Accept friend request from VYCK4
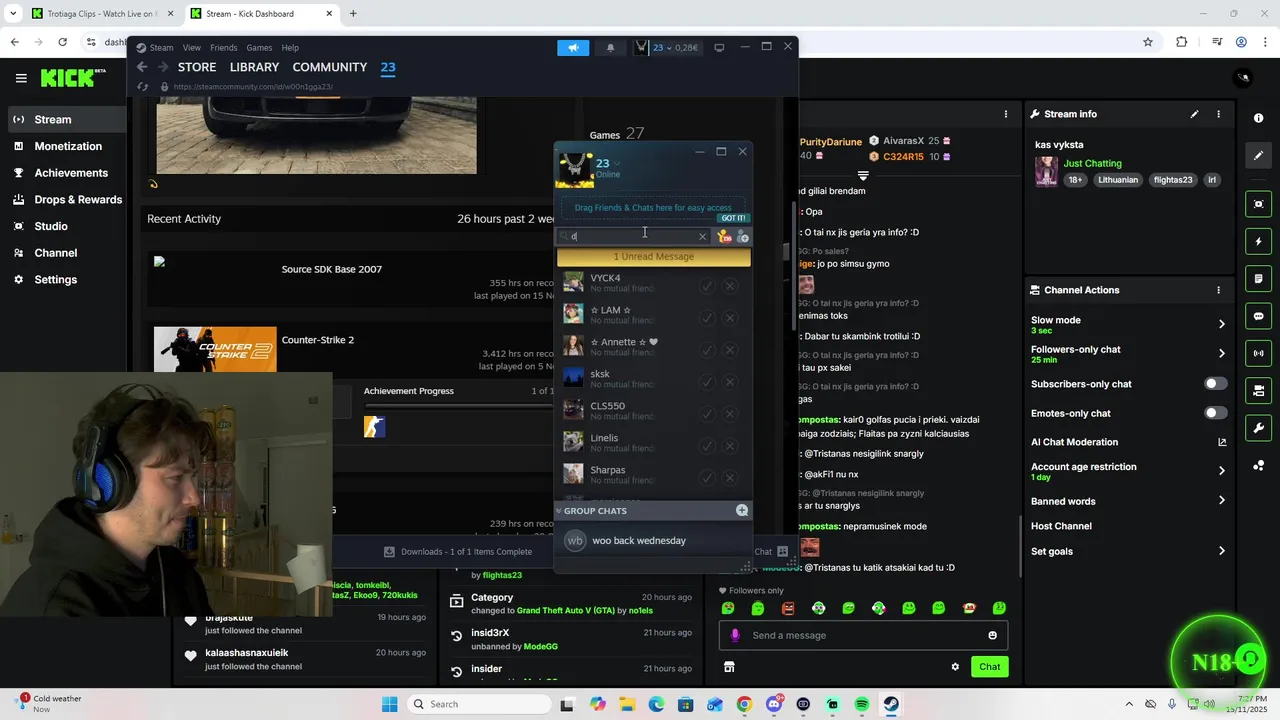This screenshot has width=1280, height=720. click(707, 286)
